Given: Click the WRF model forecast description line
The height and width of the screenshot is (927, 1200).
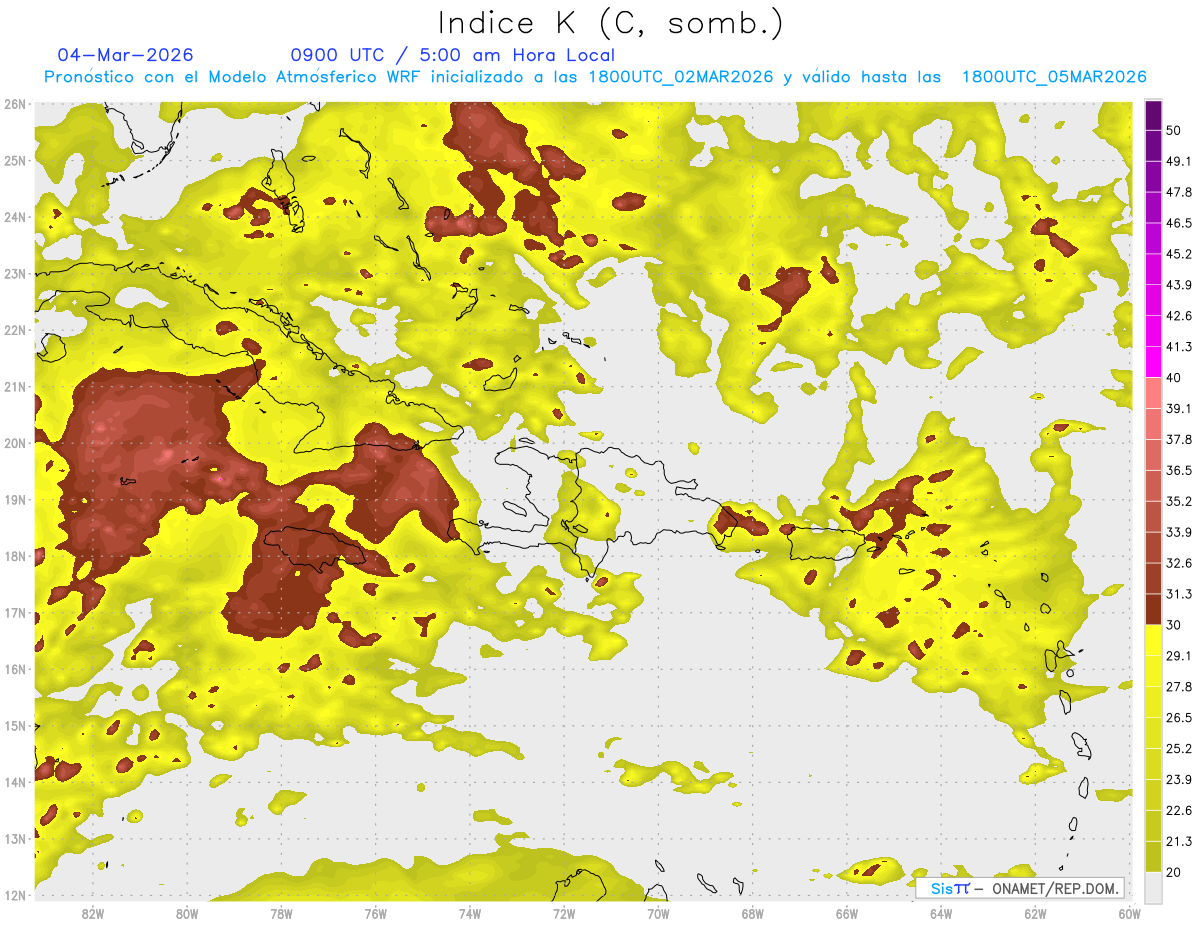Looking at the screenshot, I should [x=594, y=77].
